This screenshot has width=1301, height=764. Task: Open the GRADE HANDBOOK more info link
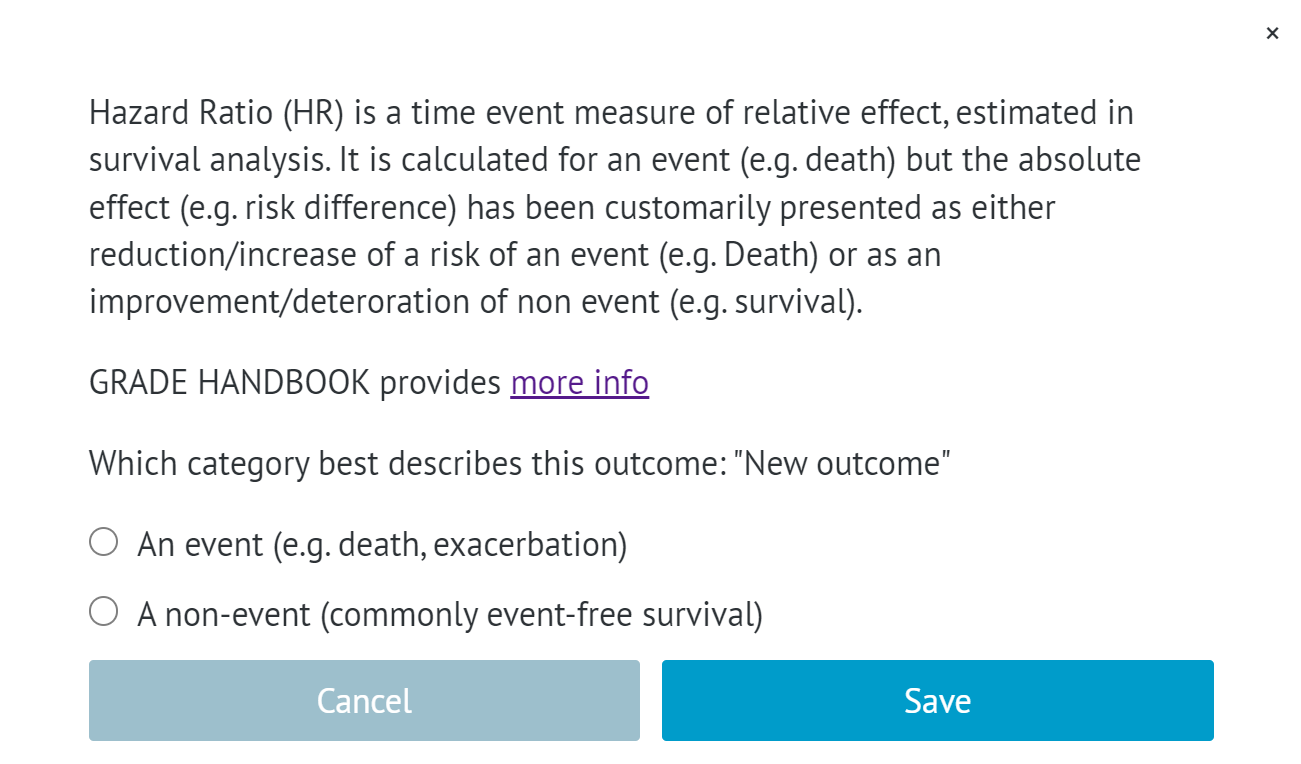[x=579, y=382]
